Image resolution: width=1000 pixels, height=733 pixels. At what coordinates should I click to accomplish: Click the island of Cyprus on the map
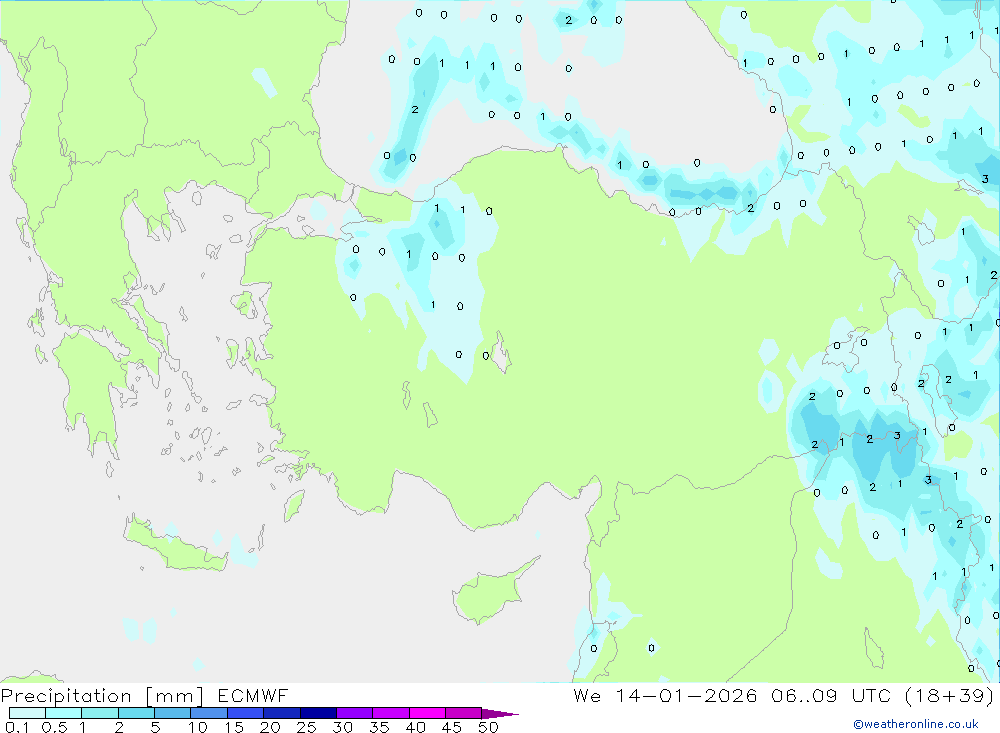point(491,593)
